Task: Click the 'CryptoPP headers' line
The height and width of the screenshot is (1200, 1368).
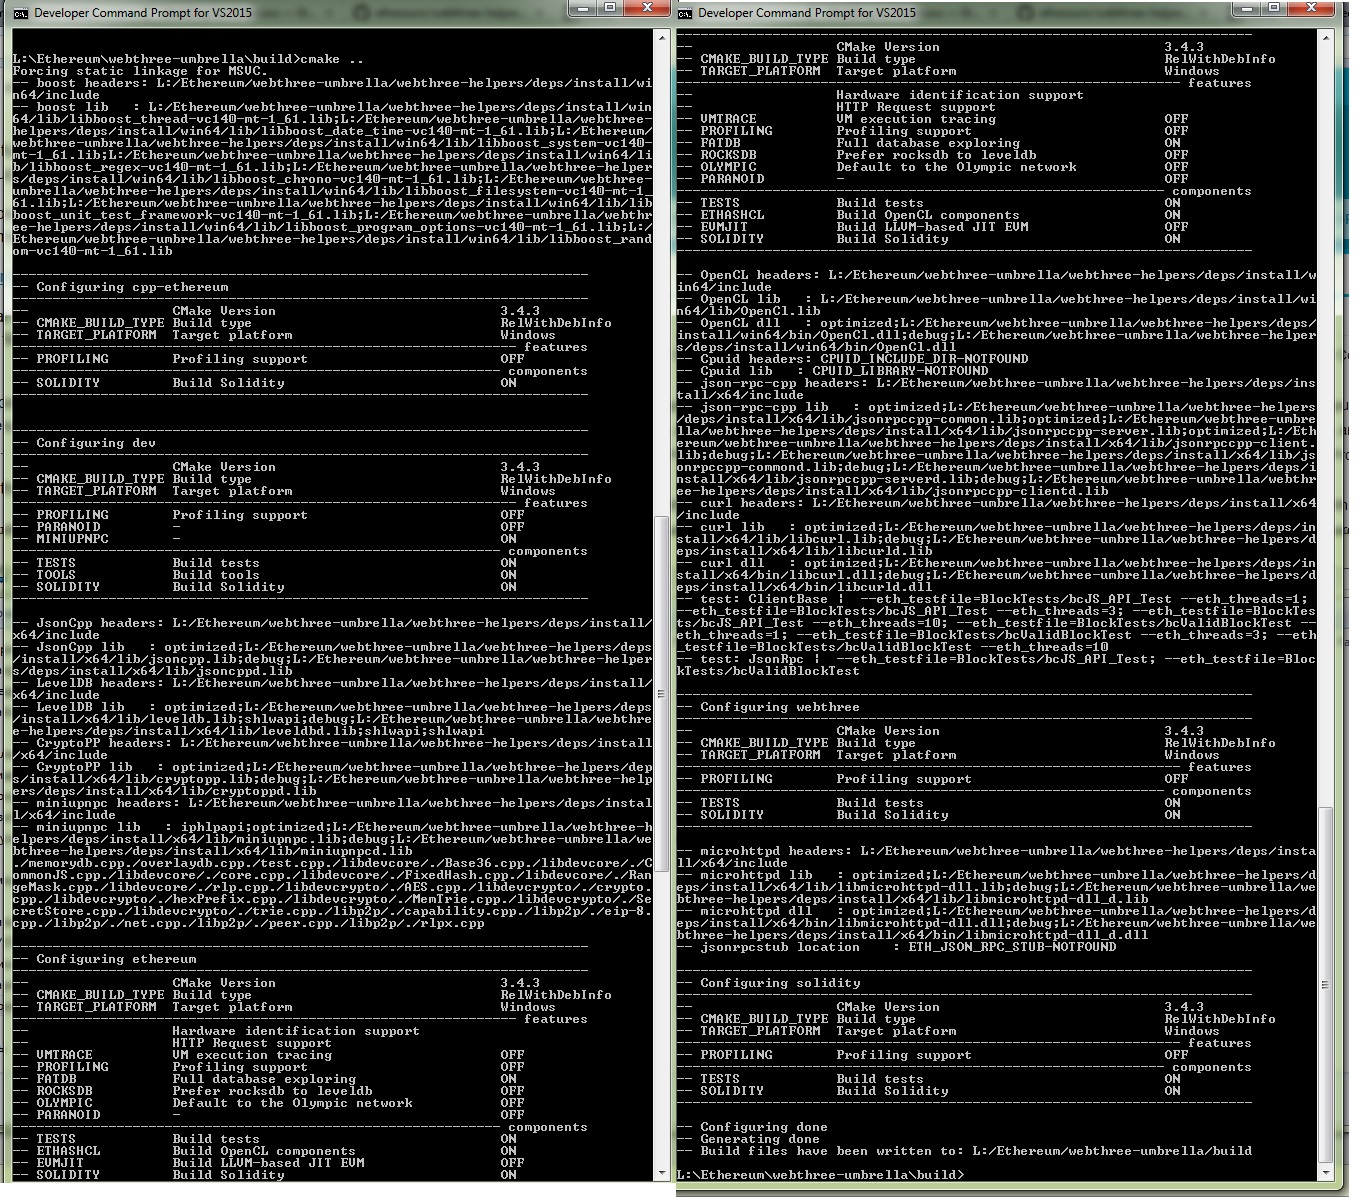Action: click(332, 749)
